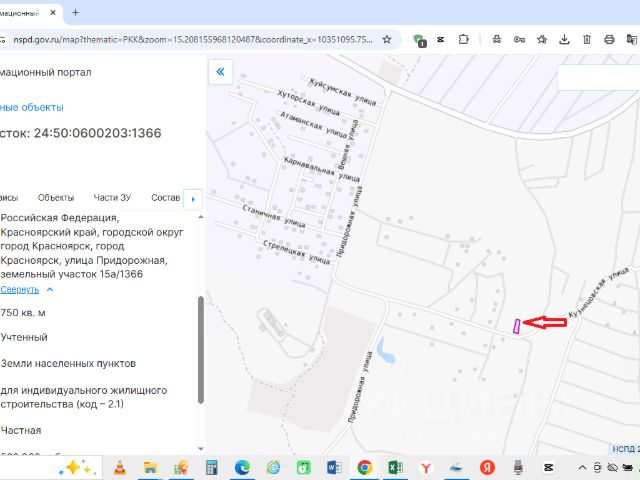Viewport: 640px width, 480px height.
Task: Click the chevron next to Свернуть
Action: pos(50,289)
